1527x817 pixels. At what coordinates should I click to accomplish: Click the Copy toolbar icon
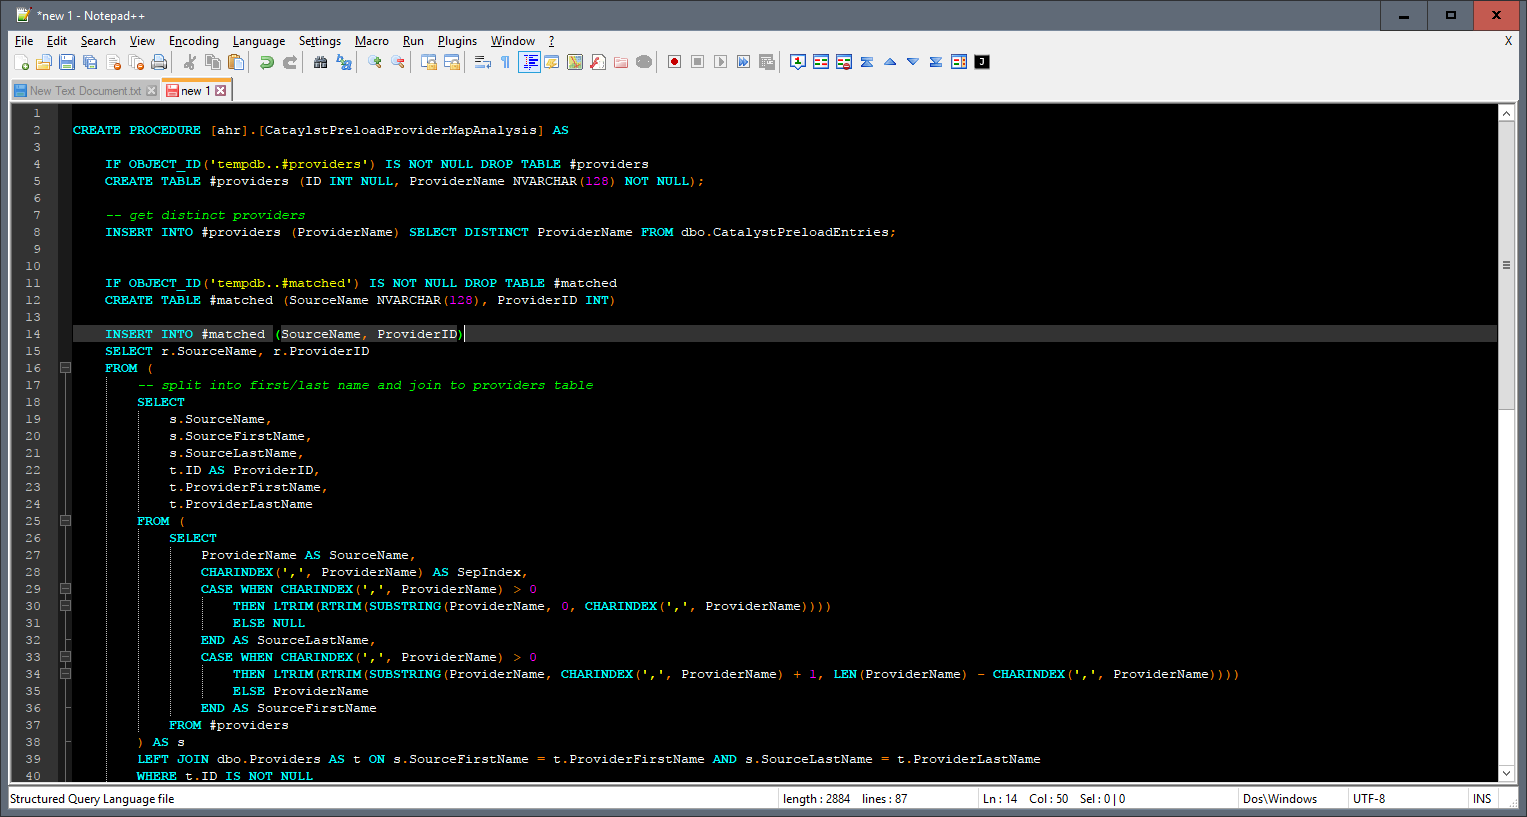212,62
